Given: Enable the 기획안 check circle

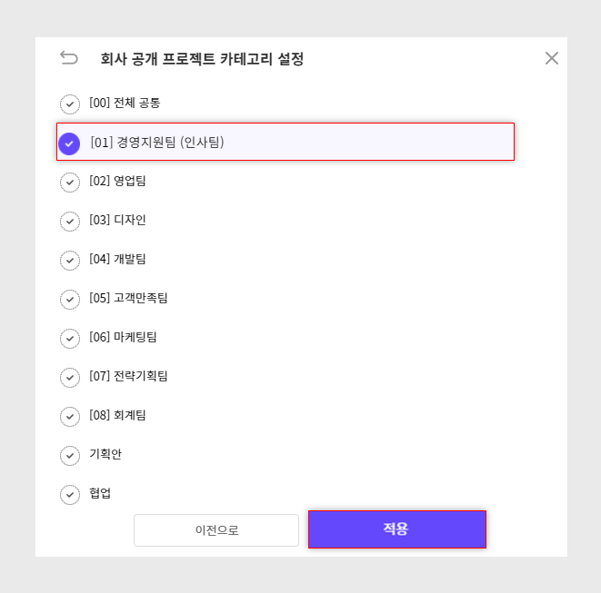Looking at the screenshot, I should coord(70,455).
